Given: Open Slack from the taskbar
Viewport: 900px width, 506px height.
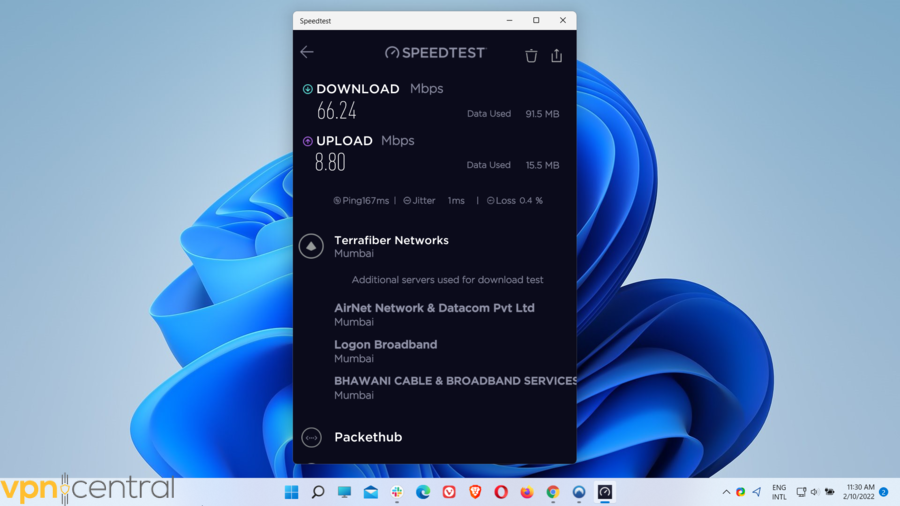Looking at the screenshot, I should pos(397,492).
